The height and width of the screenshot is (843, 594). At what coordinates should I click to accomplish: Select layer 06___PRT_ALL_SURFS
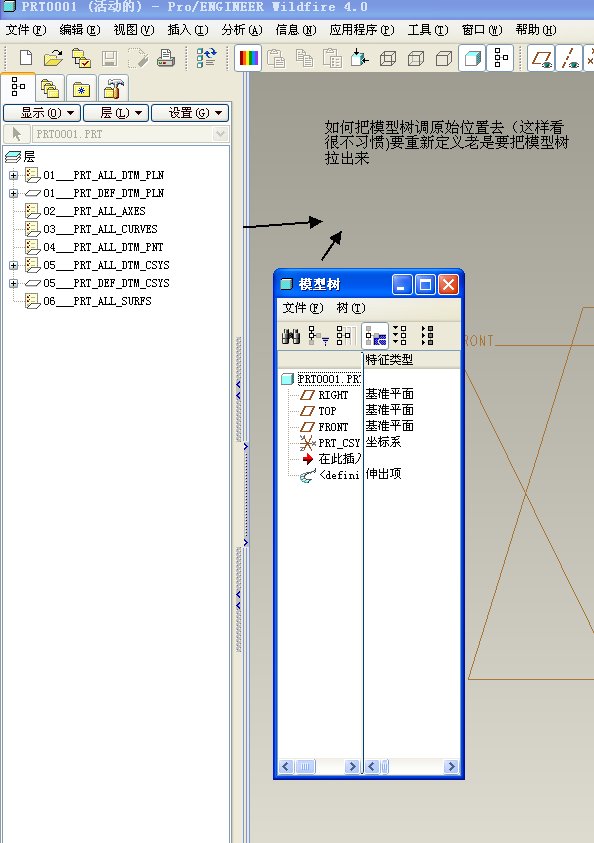pos(97,301)
